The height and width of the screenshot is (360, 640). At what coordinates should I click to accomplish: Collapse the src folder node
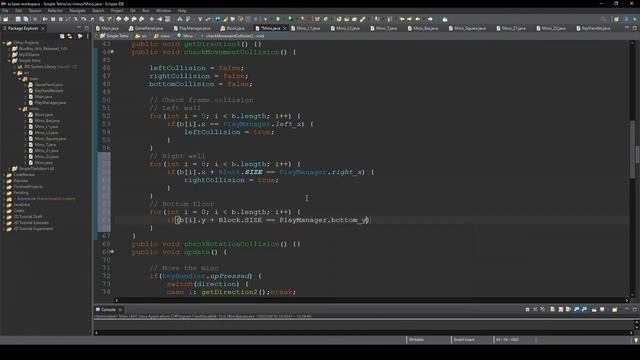tap(15, 73)
